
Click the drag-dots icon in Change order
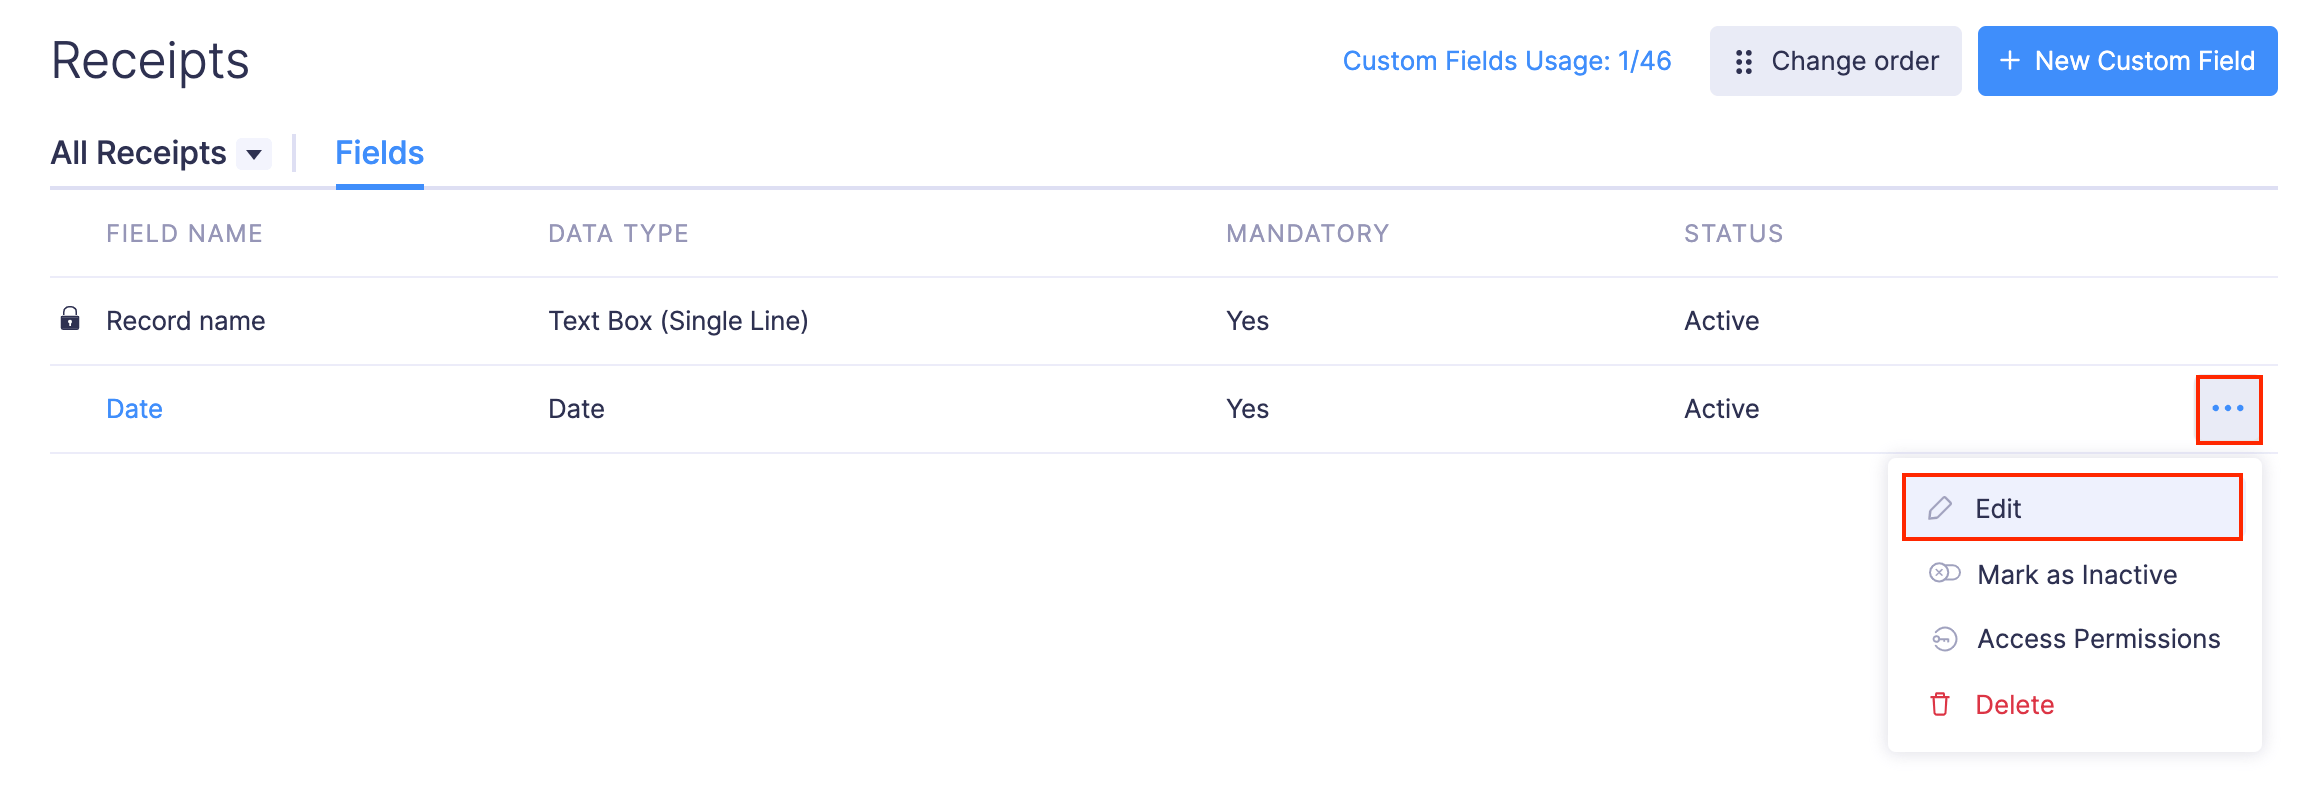[x=1744, y=62]
